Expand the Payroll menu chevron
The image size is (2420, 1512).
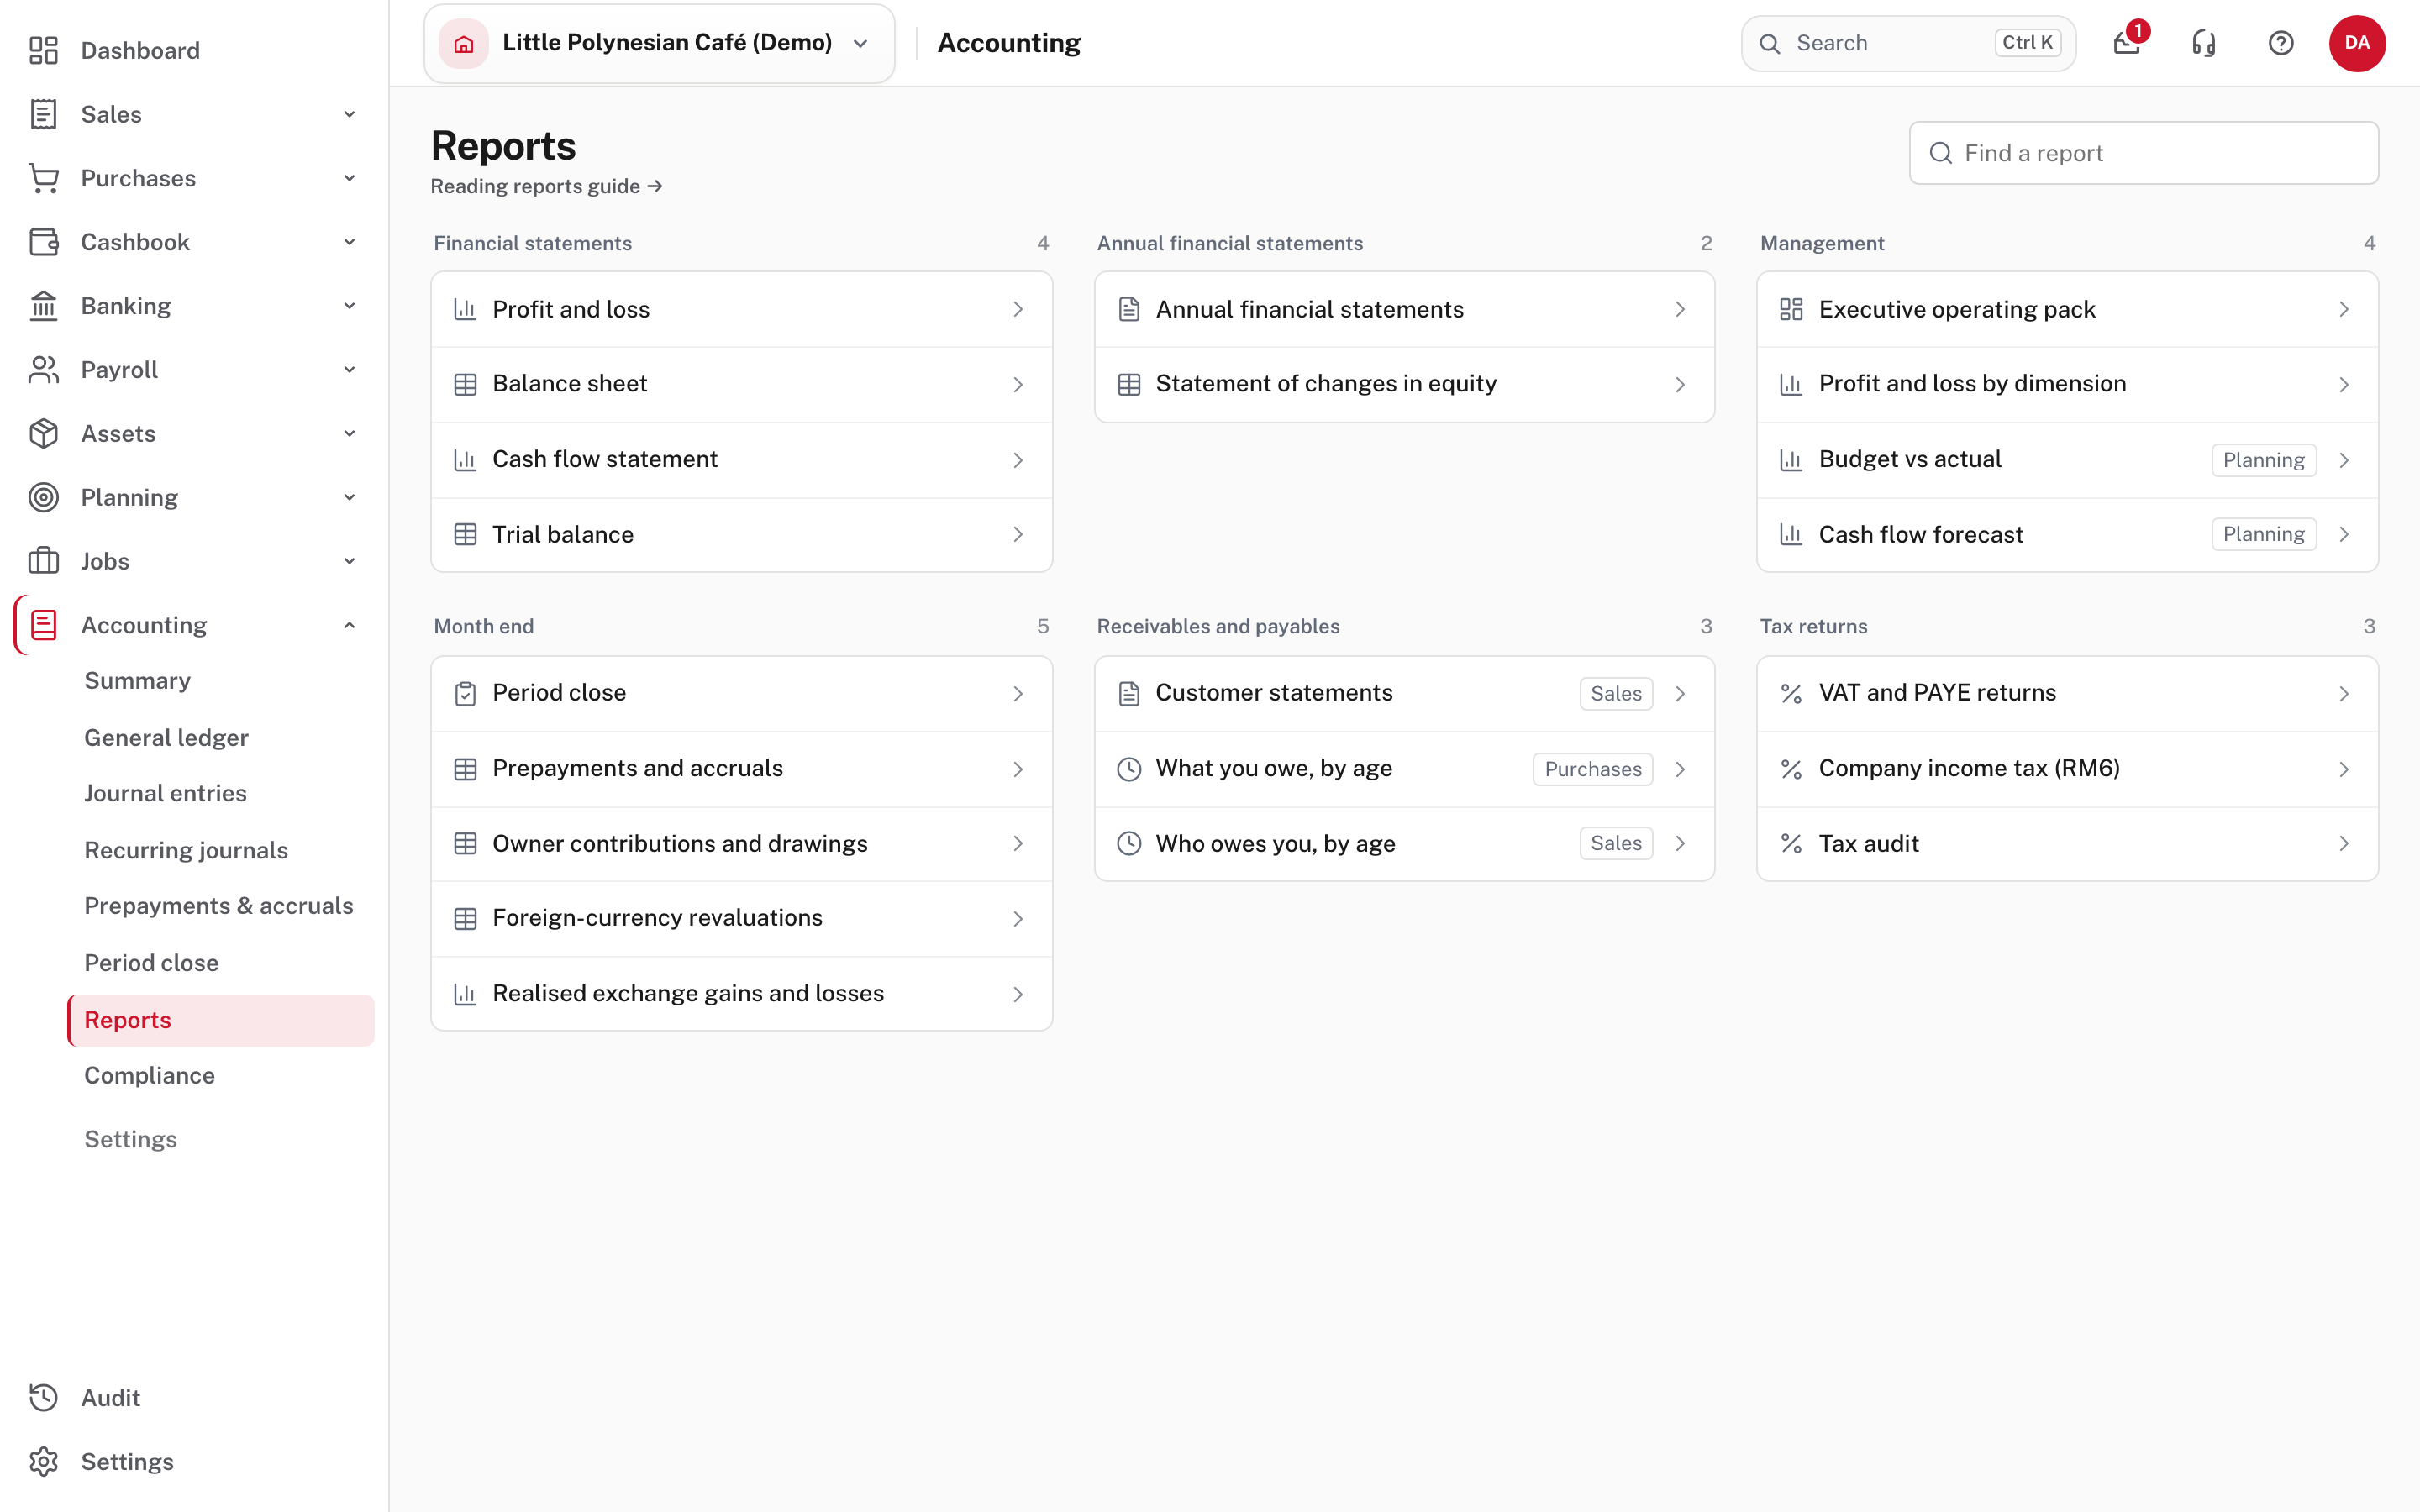[349, 370]
